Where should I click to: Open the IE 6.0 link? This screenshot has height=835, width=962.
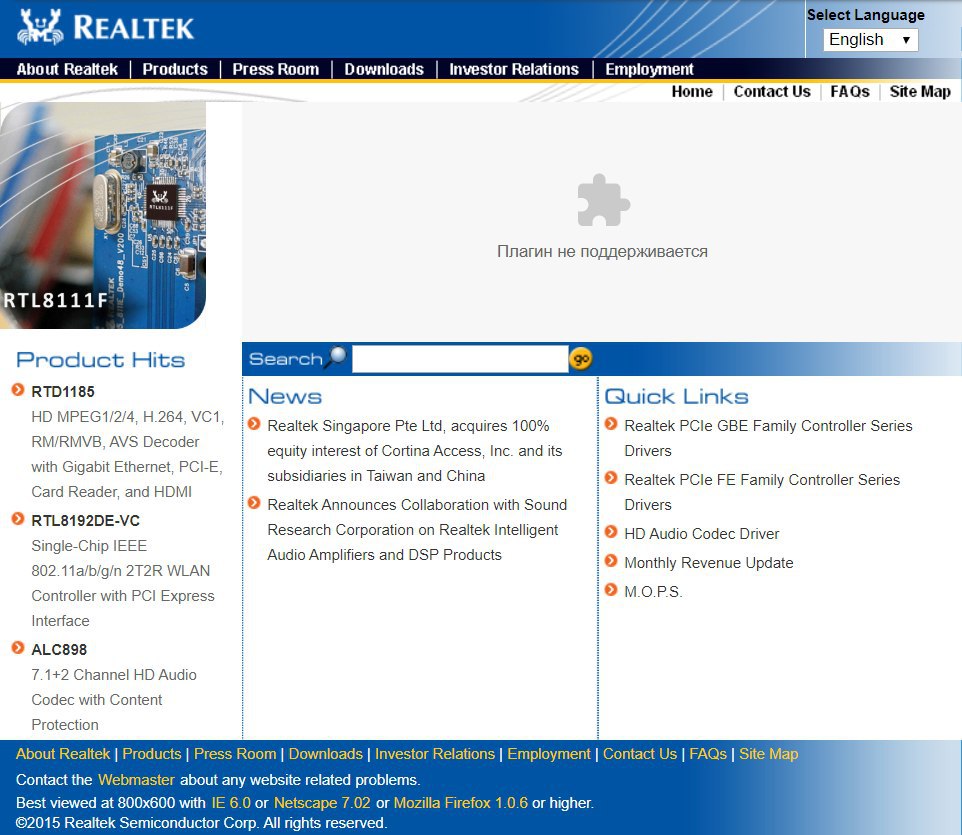pyautogui.click(x=231, y=802)
